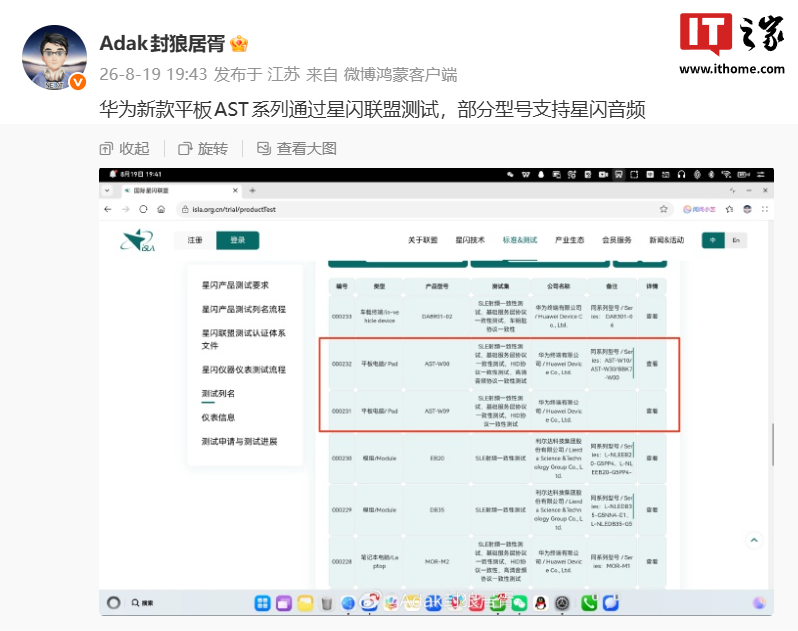Open the blue browser globe in dock
The image size is (798, 631).
tap(348, 603)
